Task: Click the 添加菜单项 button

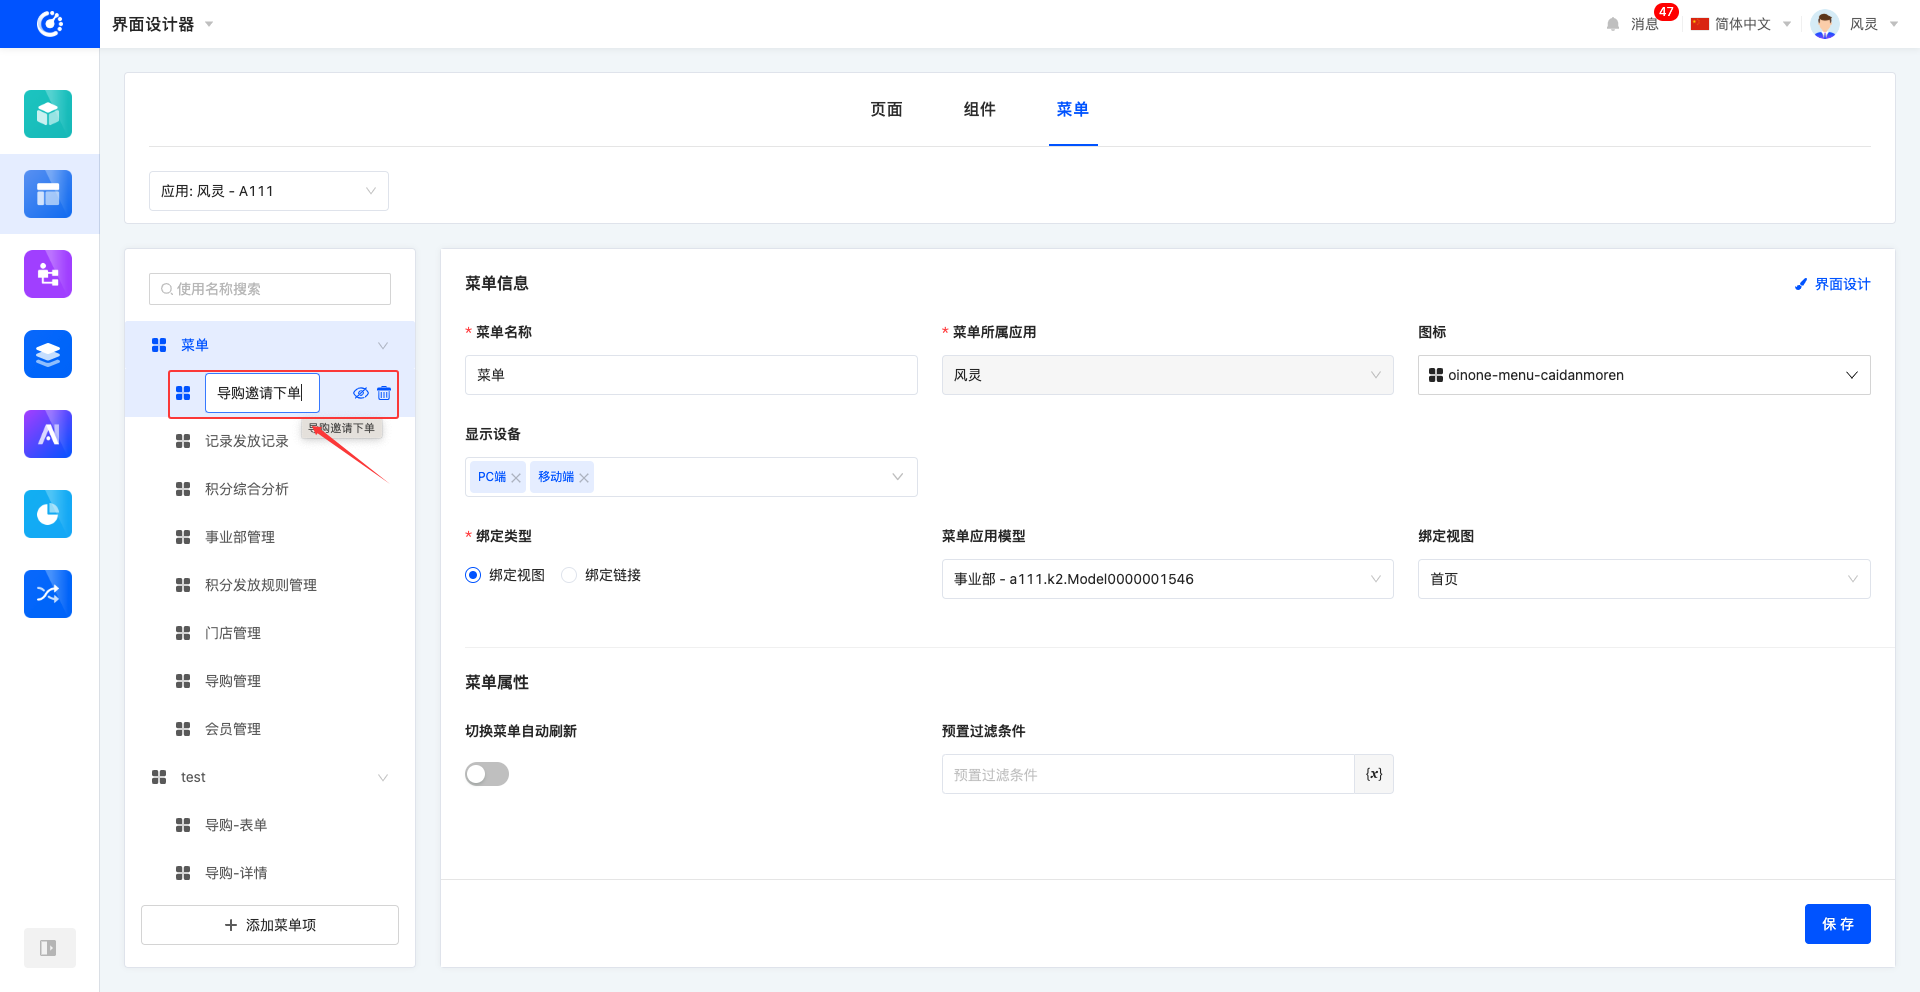Action: click(x=270, y=925)
